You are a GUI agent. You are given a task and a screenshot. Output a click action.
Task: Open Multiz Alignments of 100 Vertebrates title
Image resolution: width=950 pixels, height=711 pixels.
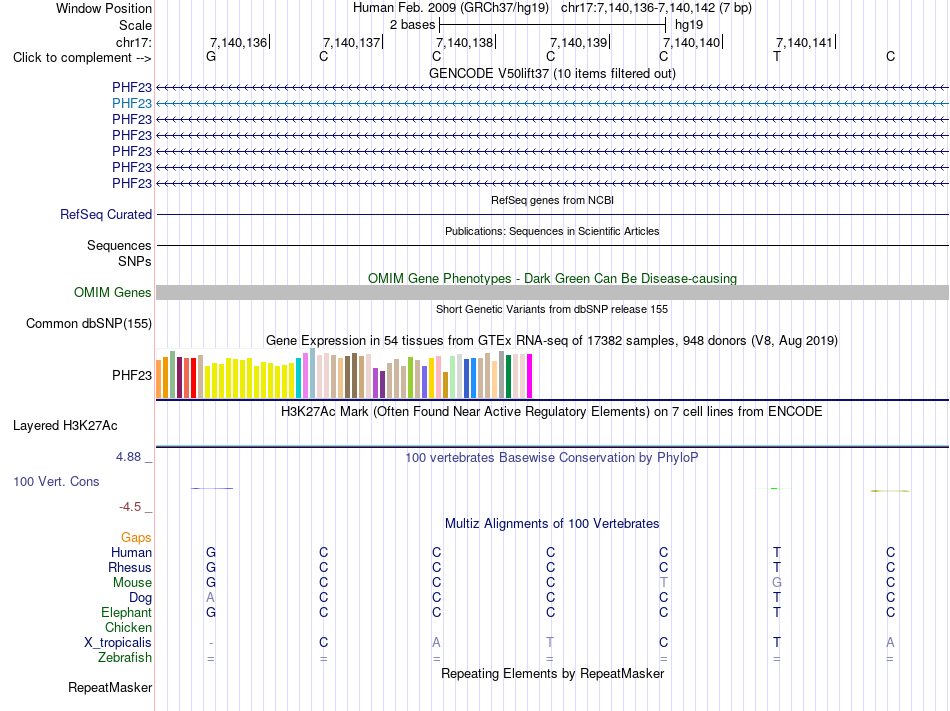[552, 523]
